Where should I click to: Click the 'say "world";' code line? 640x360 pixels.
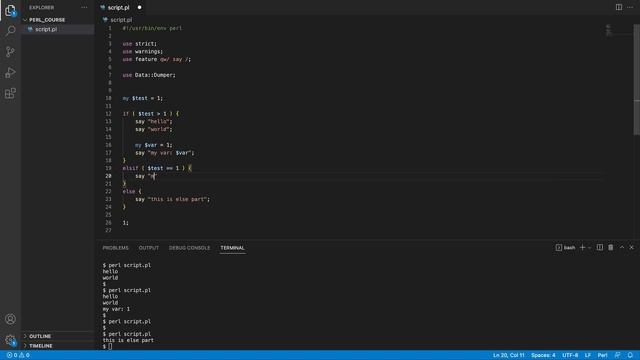(154, 129)
